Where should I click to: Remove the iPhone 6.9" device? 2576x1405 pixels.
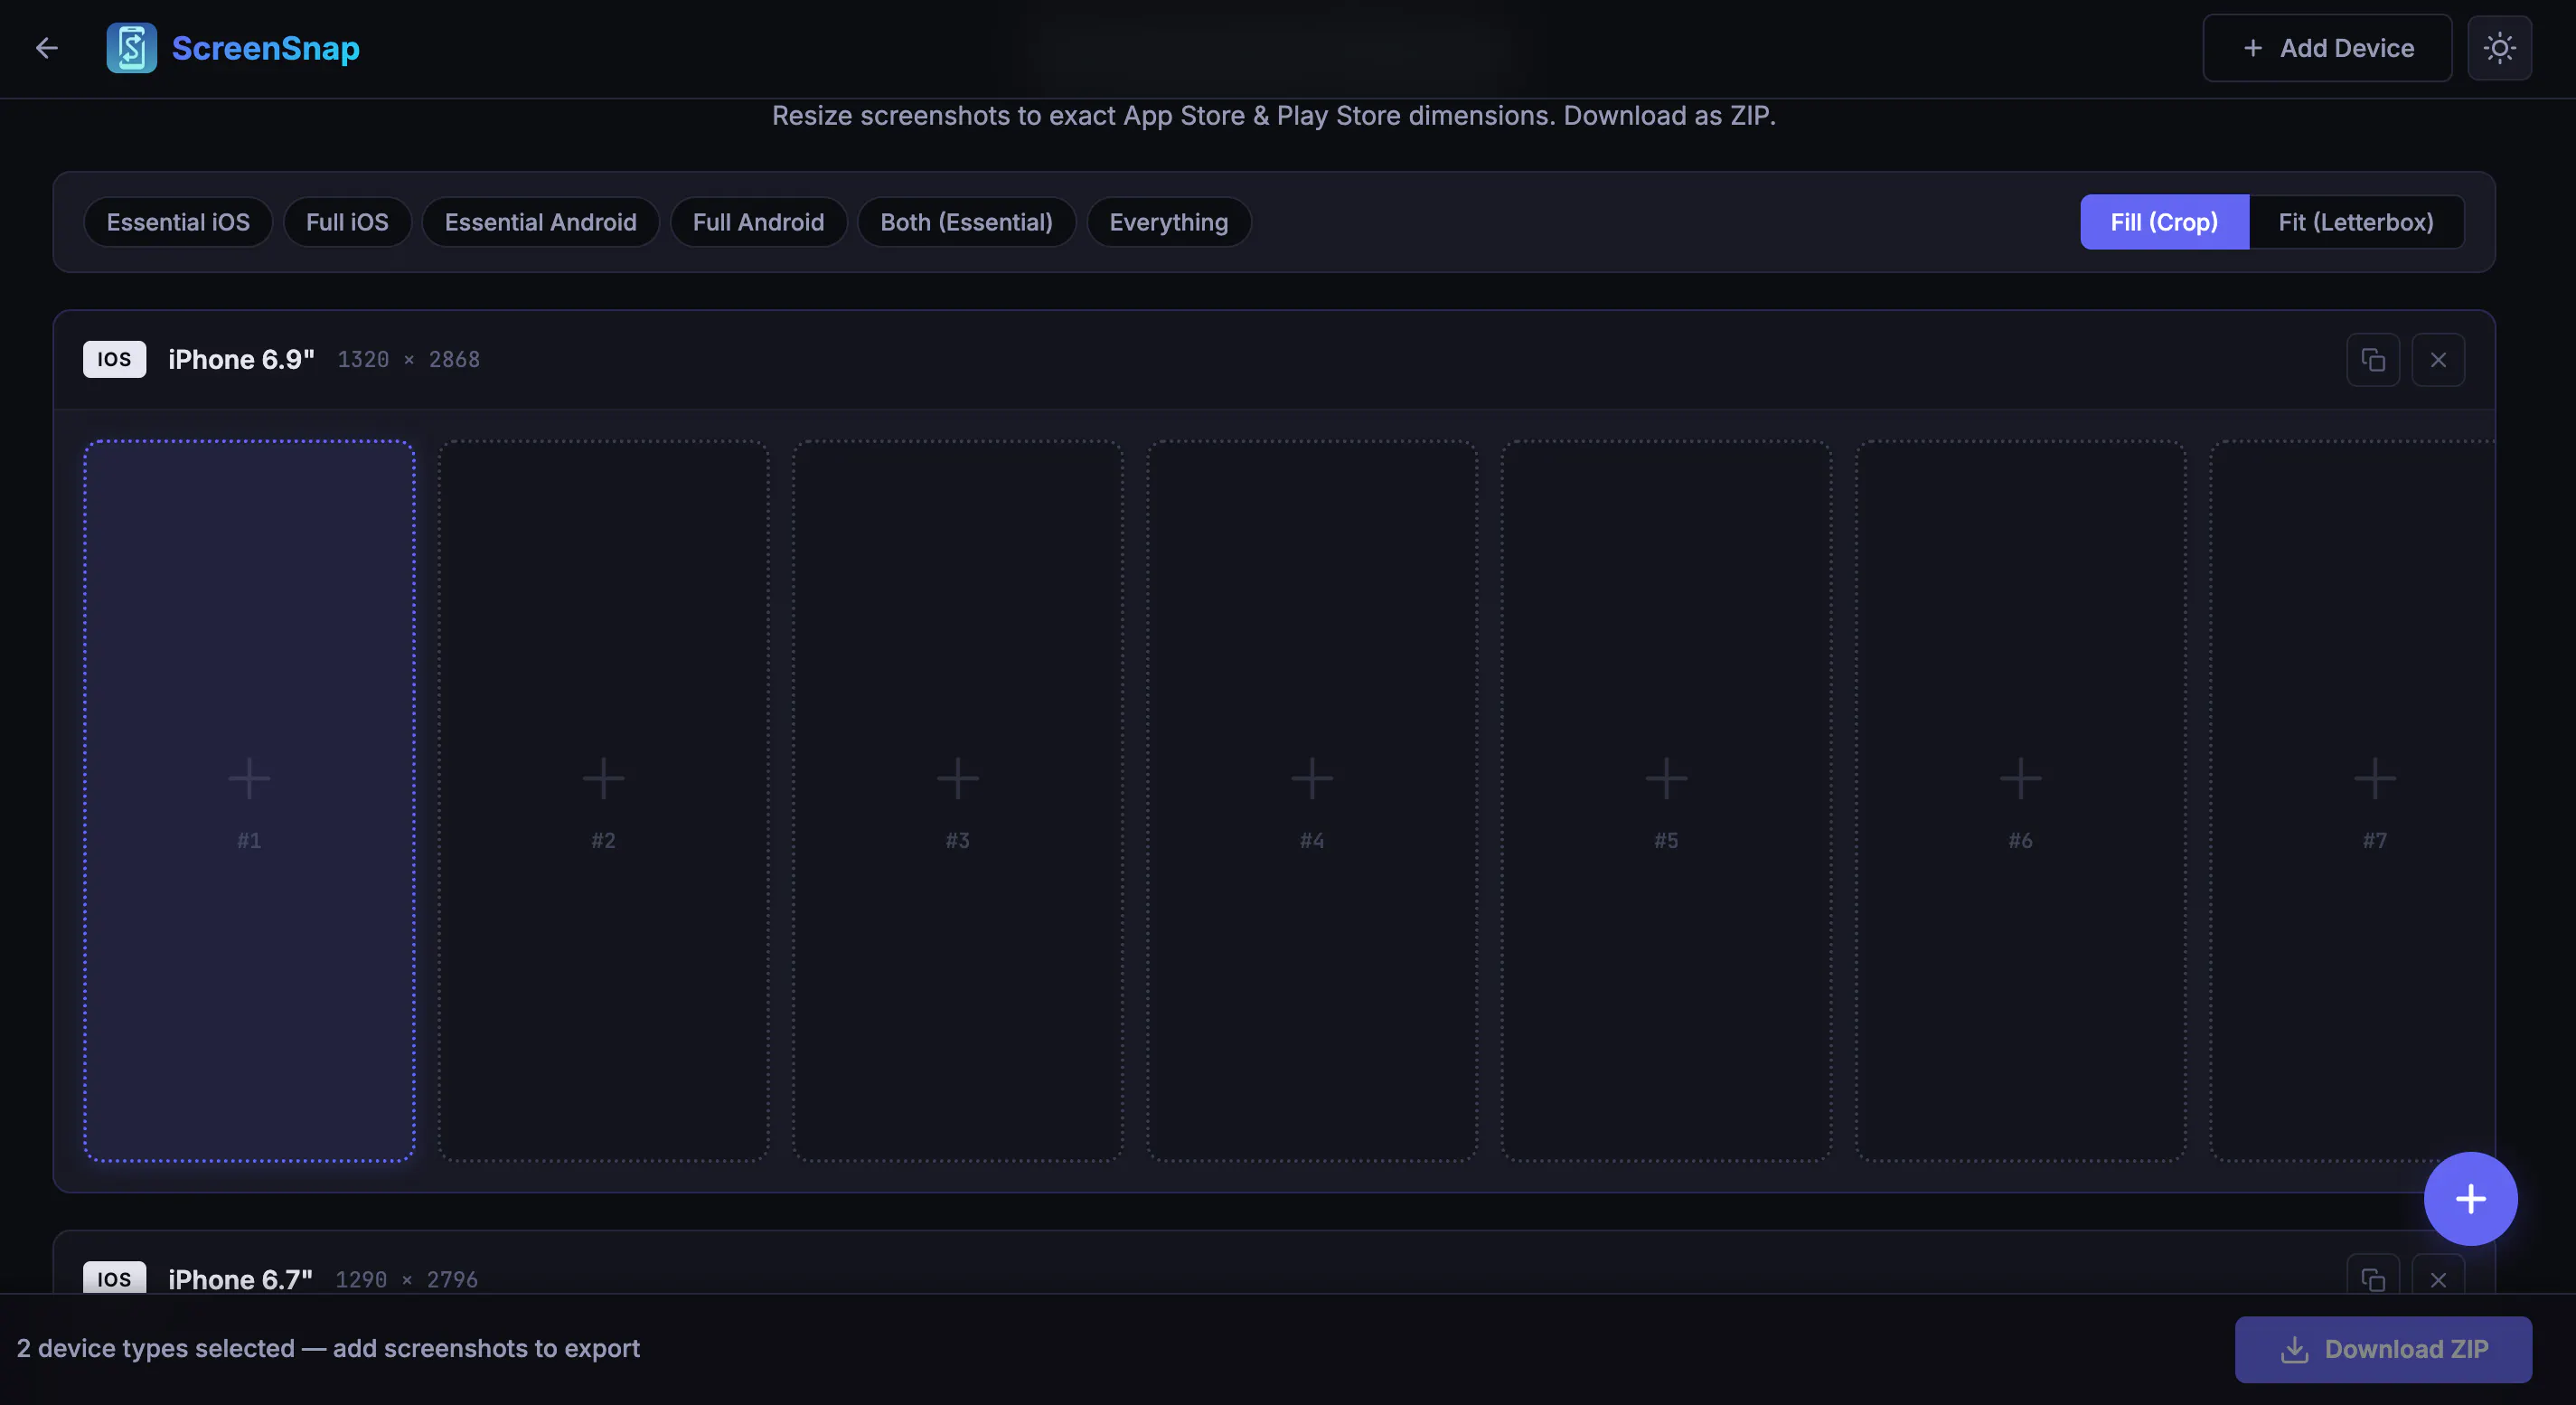click(2438, 360)
